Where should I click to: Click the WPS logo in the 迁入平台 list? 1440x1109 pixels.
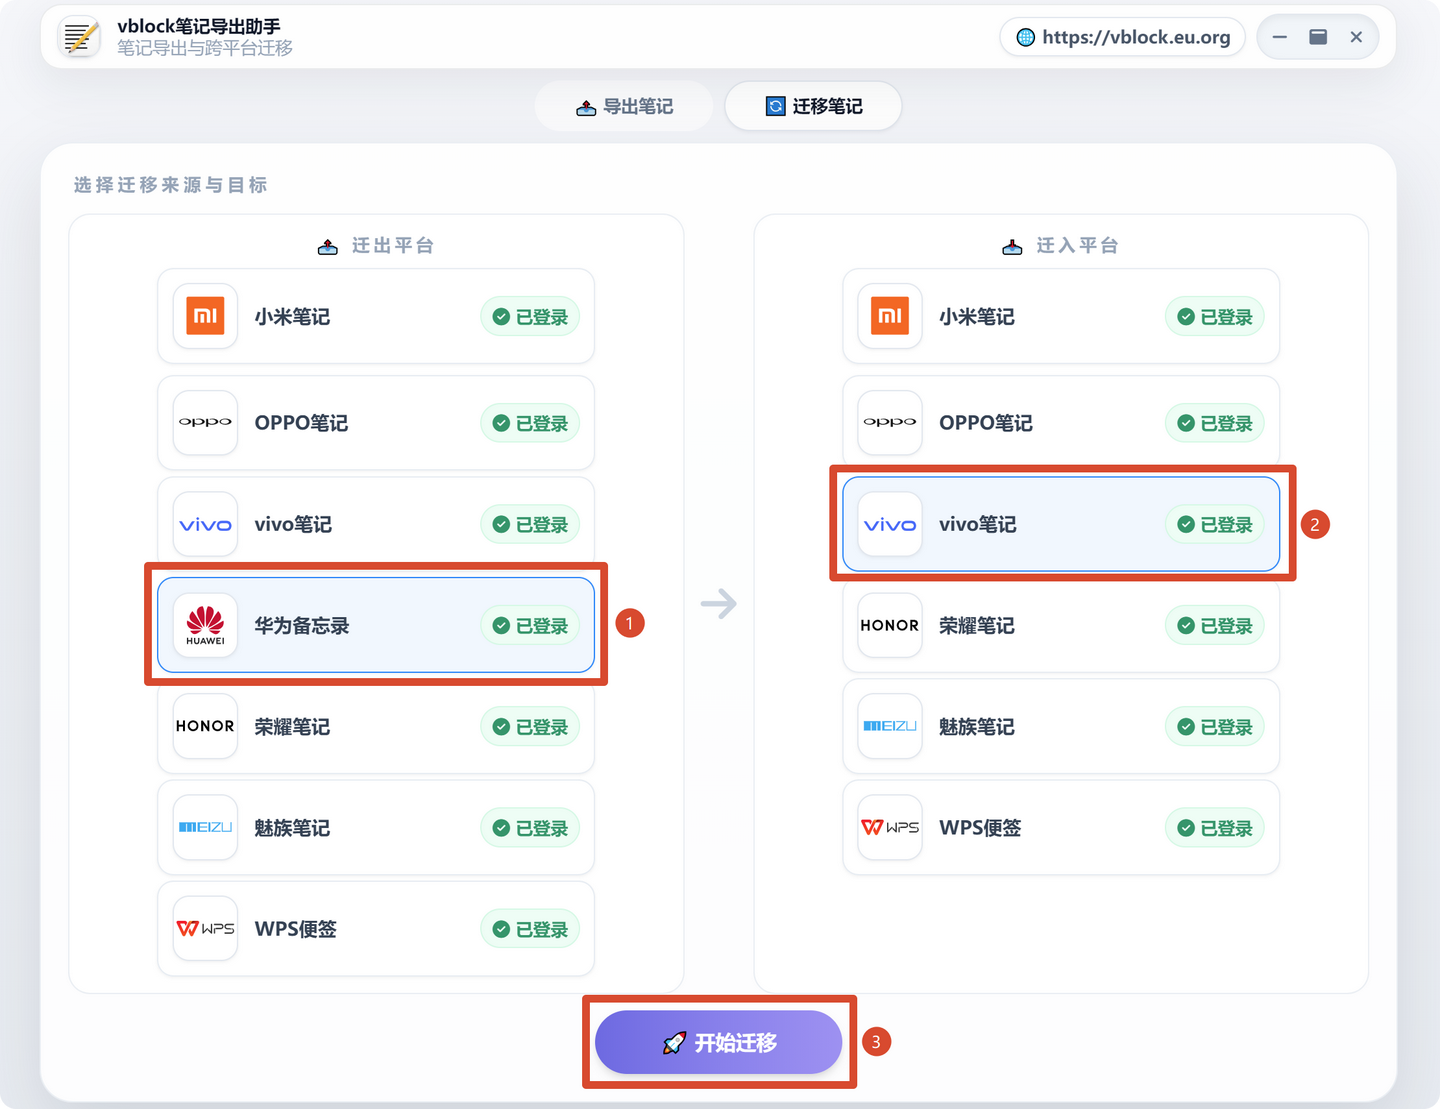point(890,827)
